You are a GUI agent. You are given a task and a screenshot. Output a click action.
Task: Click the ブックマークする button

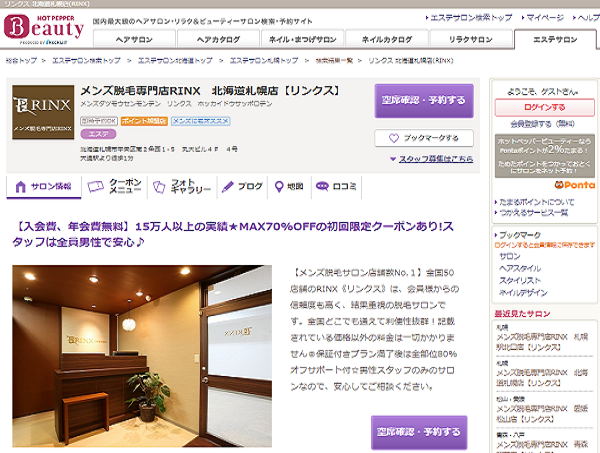click(424, 138)
